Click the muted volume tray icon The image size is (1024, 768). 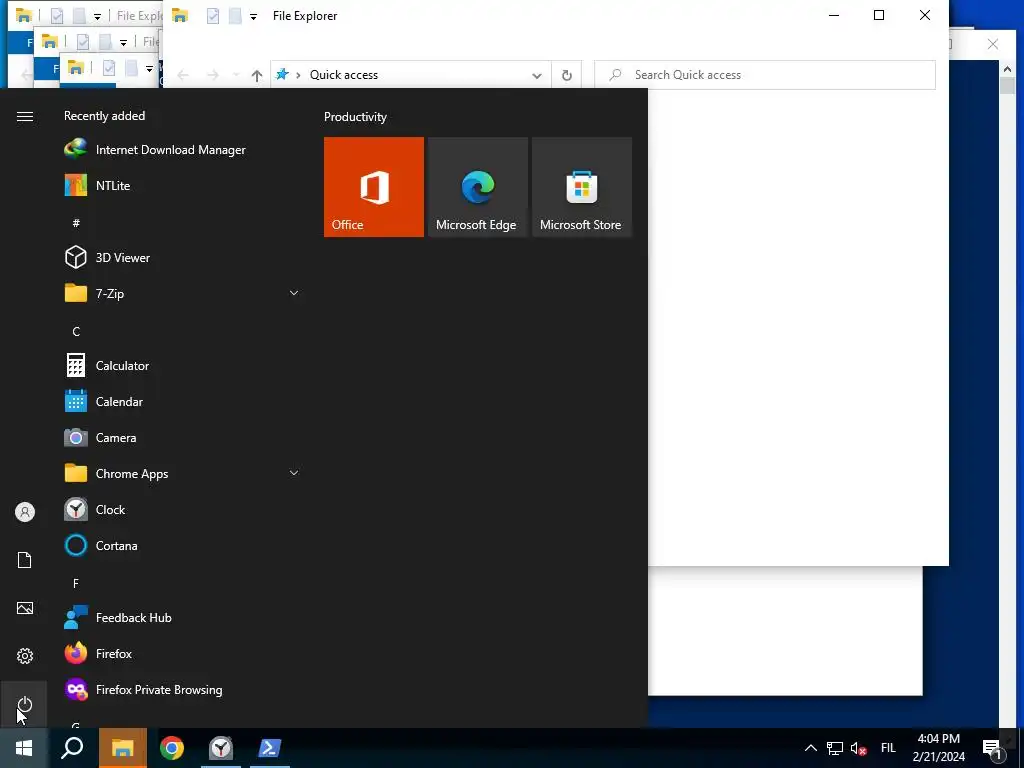[859, 748]
